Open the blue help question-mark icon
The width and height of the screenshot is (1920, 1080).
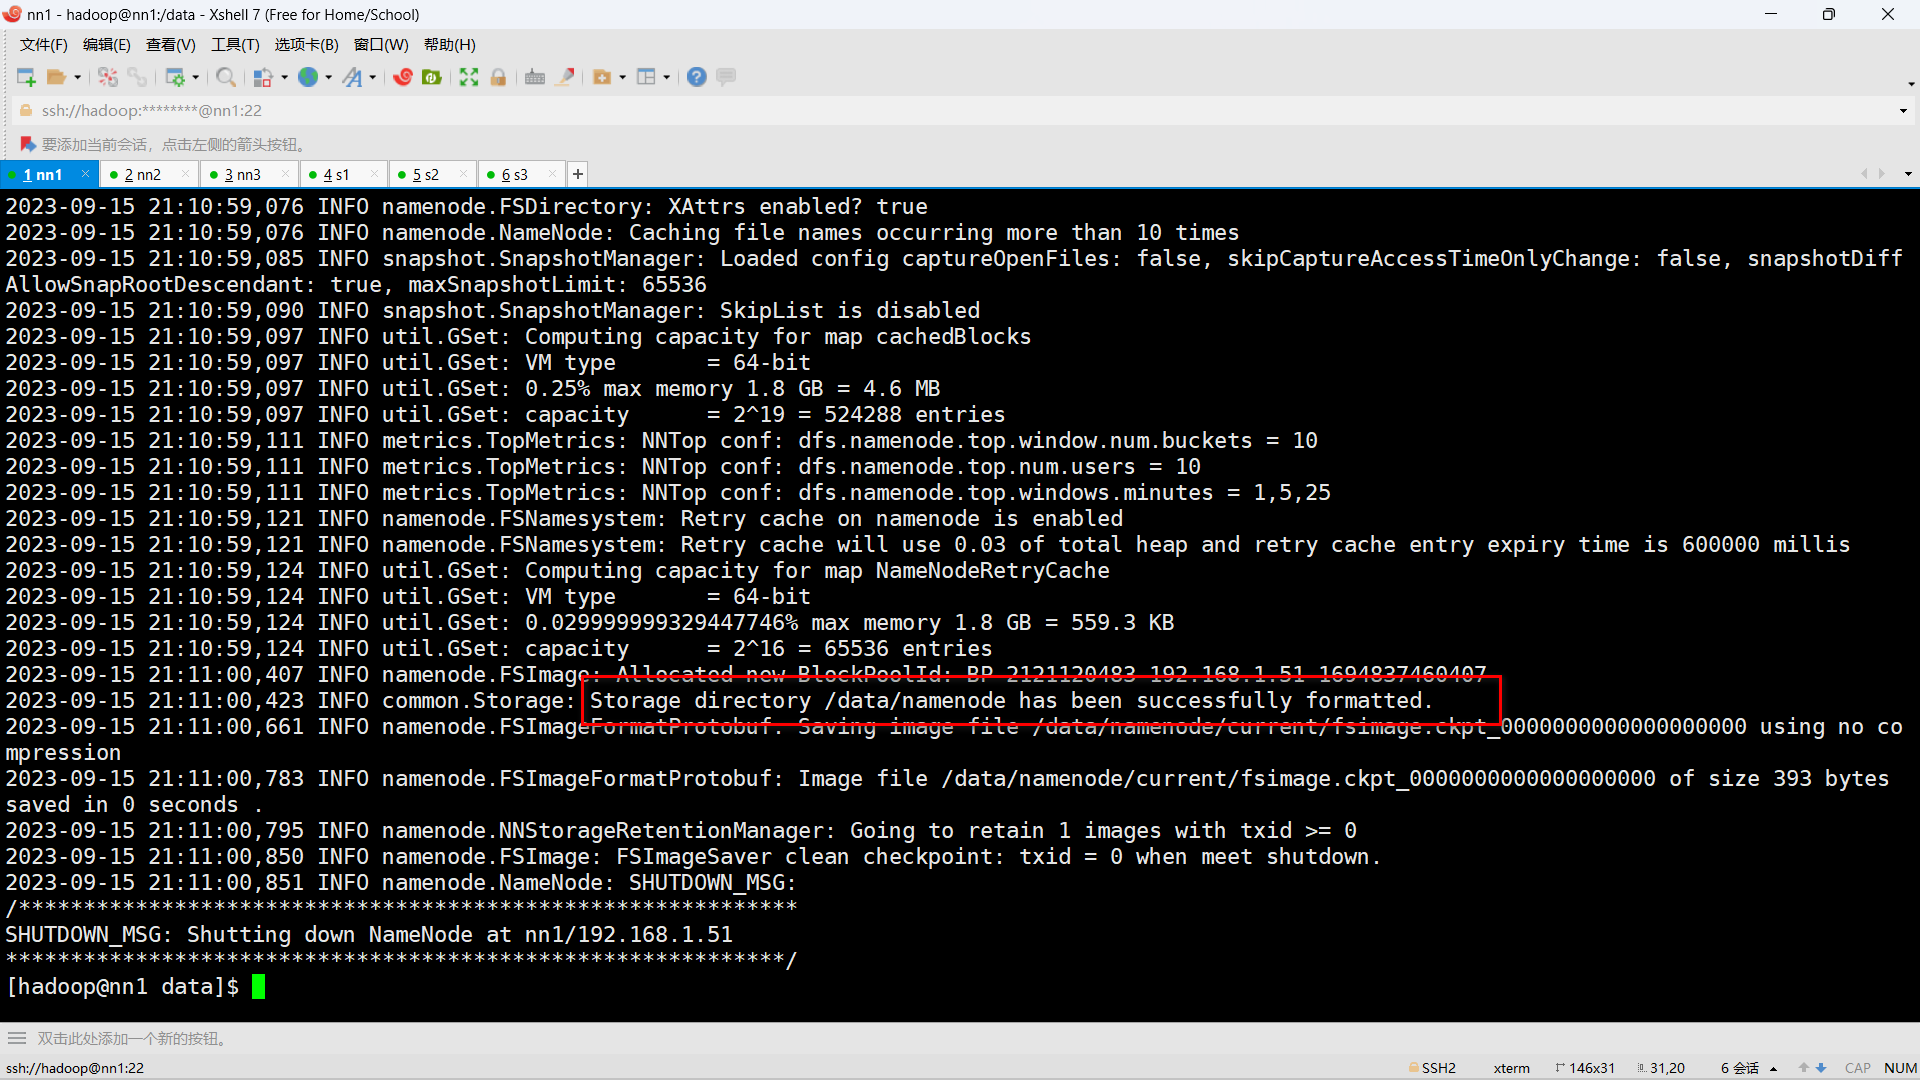(x=697, y=77)
